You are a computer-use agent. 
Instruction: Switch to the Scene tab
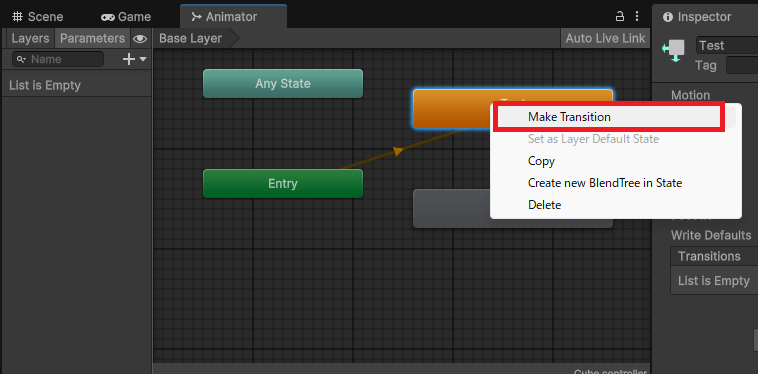pyautogui.click(x=38, y=17)
